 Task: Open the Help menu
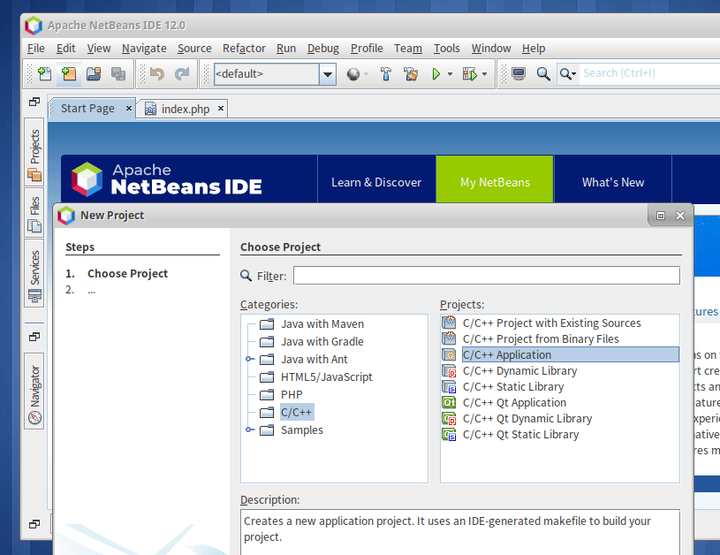[x=534, y=48]
